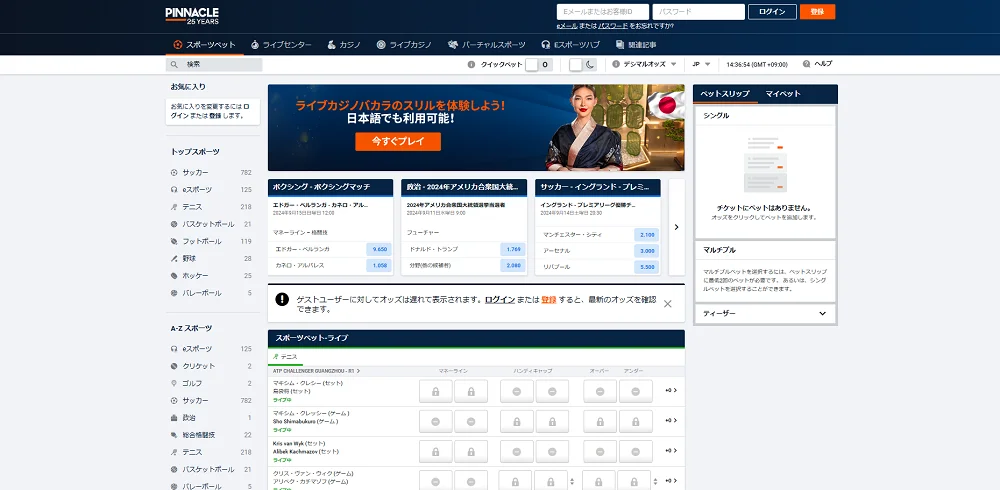Select テニス in A-Z sports list
The width and height of the screenshot is (1000, 490).
point(211,452)
